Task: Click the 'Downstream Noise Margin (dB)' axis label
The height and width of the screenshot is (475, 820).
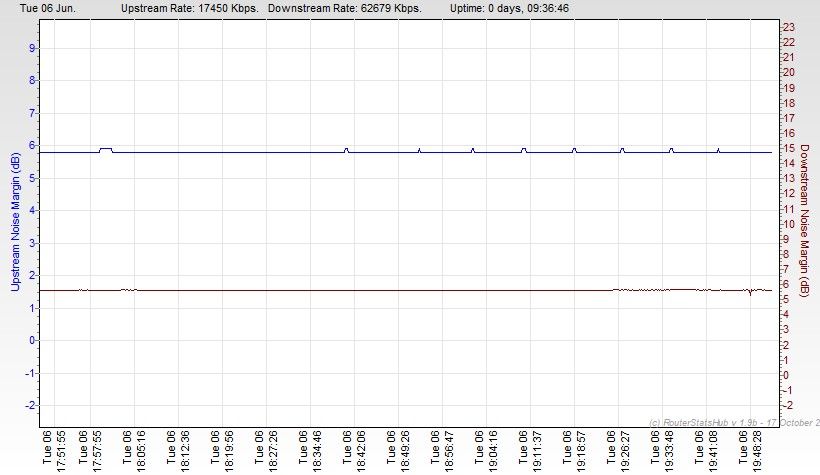Action: click(804, 220)
